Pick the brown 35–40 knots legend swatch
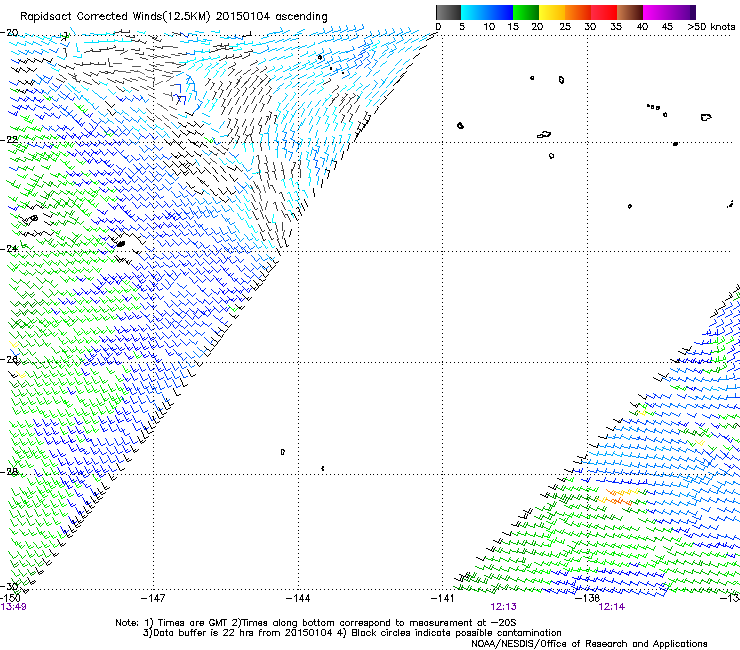 click(630, 12)
